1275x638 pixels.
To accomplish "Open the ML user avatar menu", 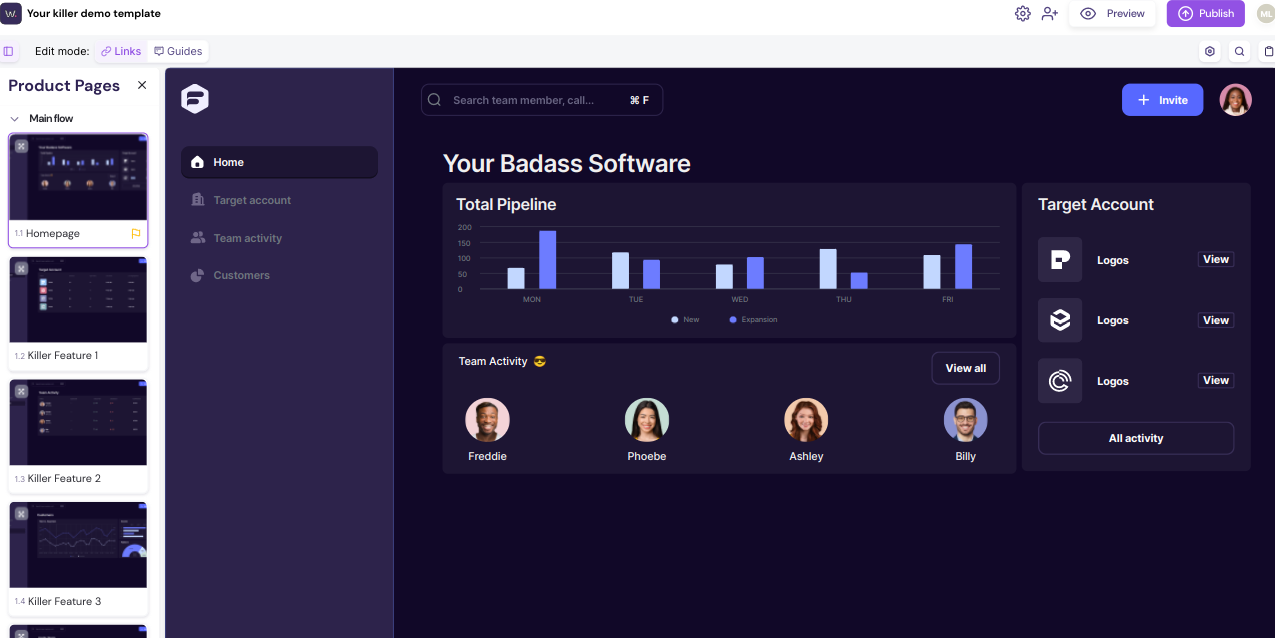I will [1265, 13].
